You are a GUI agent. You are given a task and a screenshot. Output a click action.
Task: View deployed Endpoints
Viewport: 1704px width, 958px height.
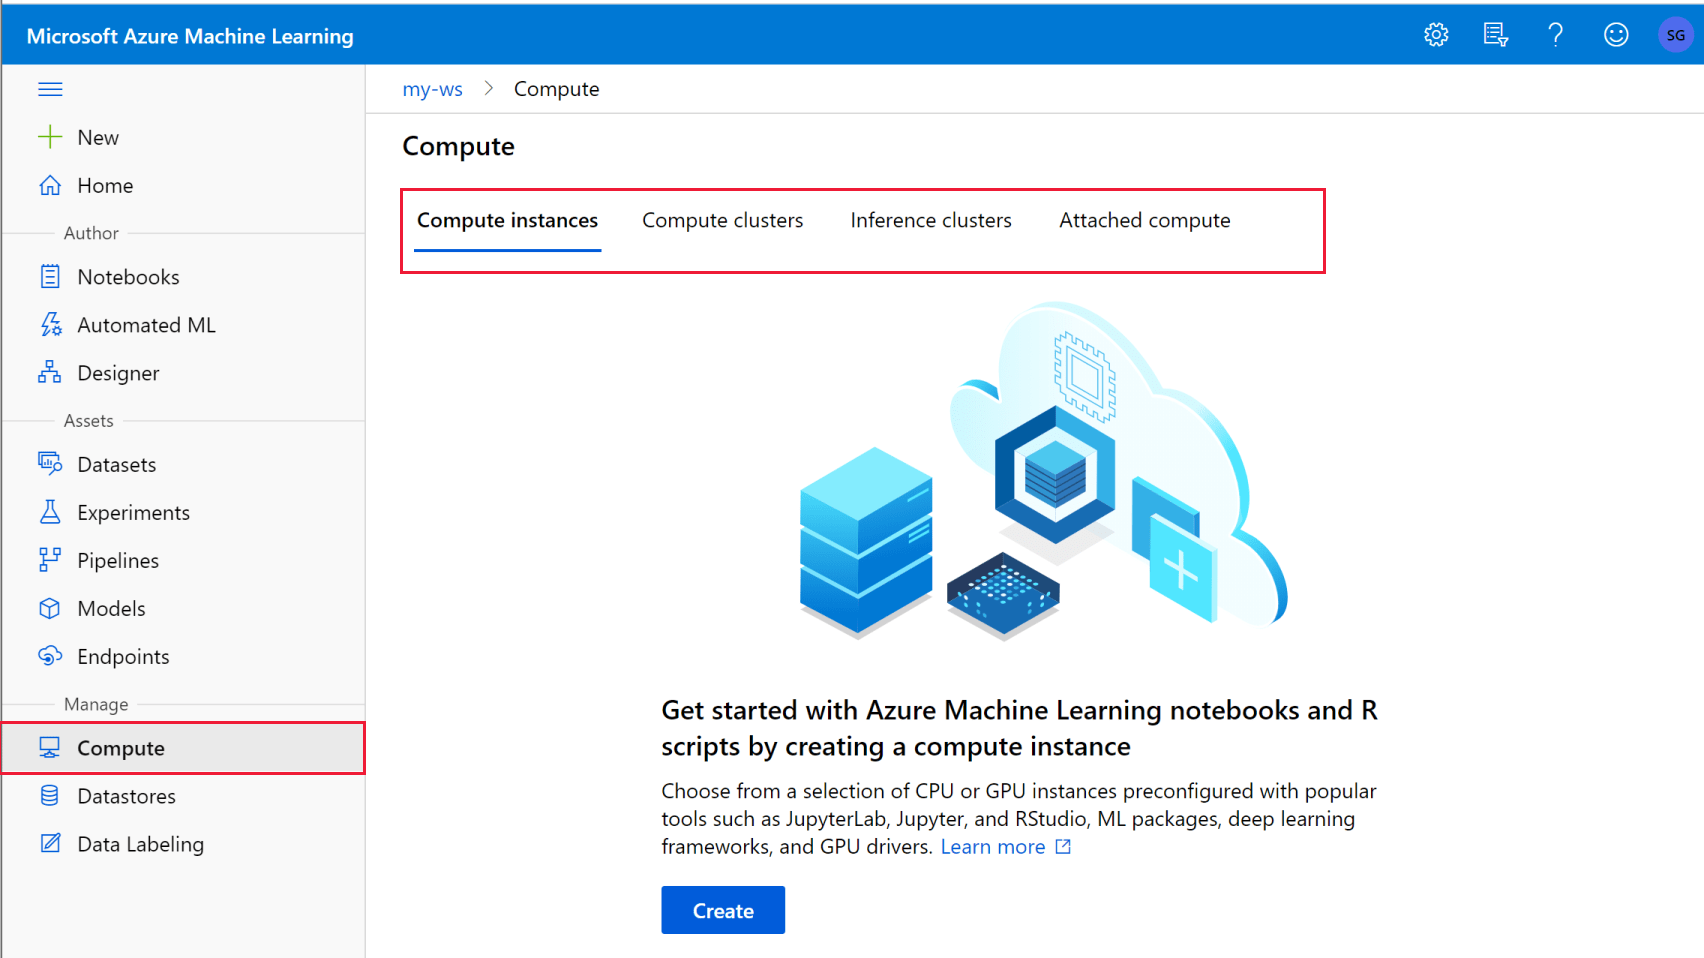(123, 656)
